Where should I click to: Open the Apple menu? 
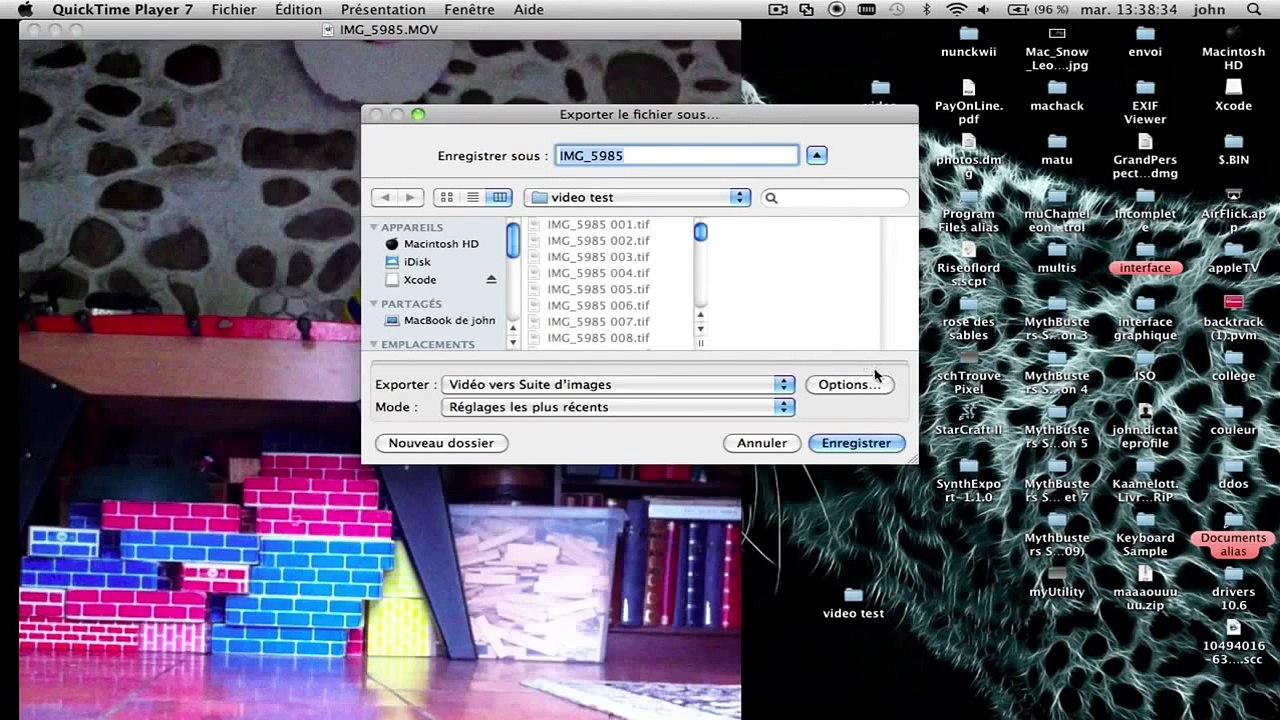(26, 10)
